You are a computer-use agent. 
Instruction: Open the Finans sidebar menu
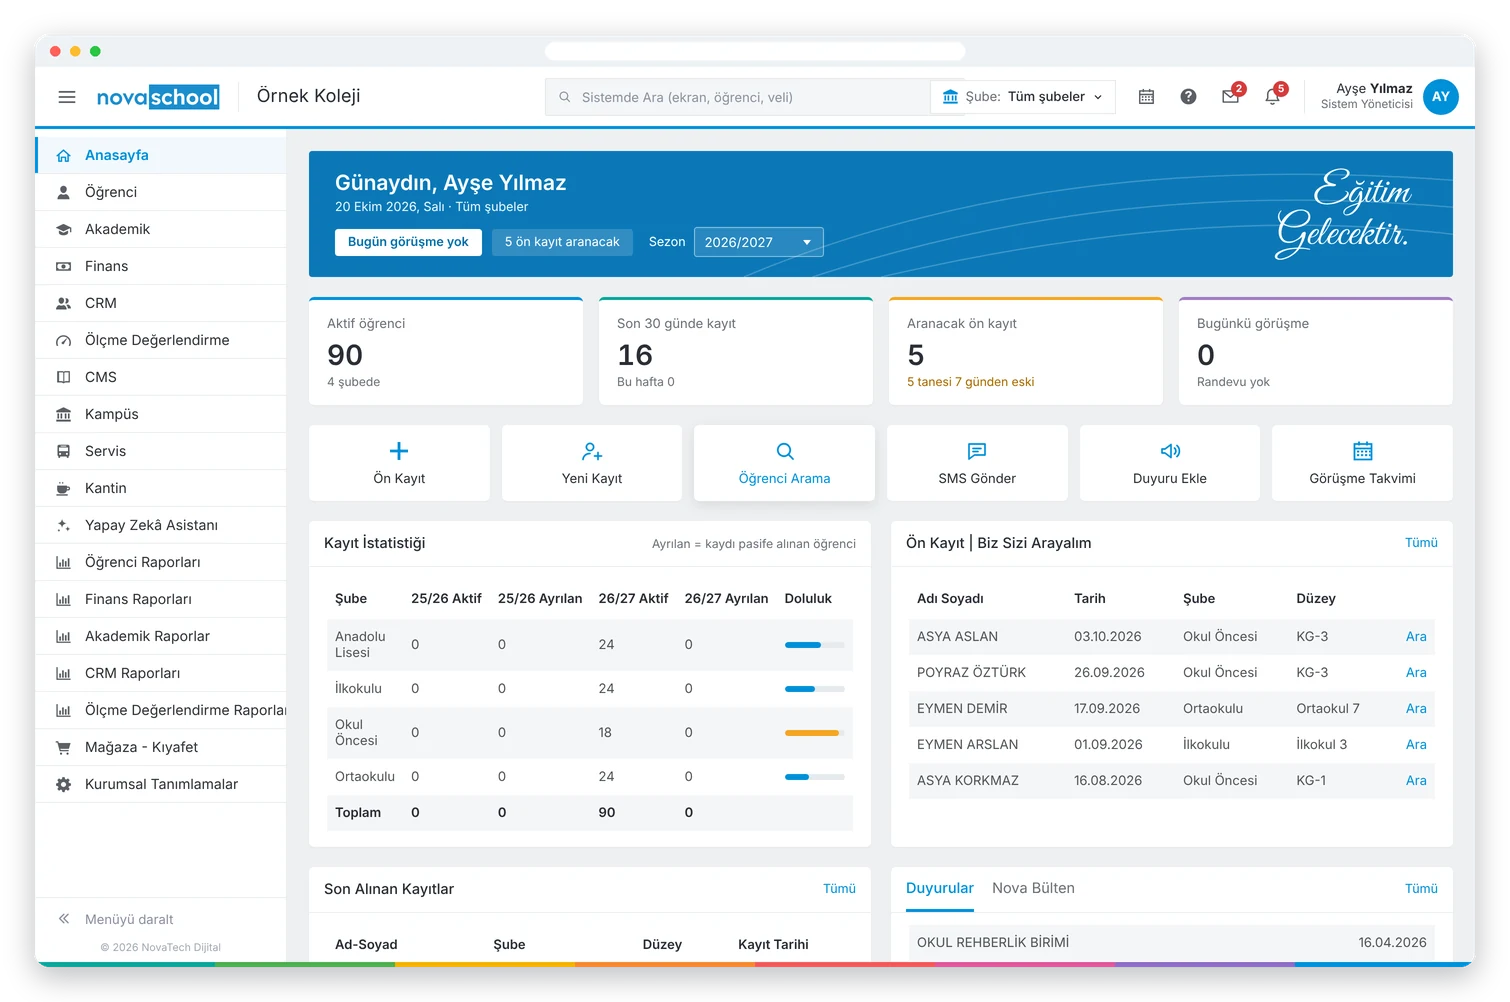click(160, 266)
